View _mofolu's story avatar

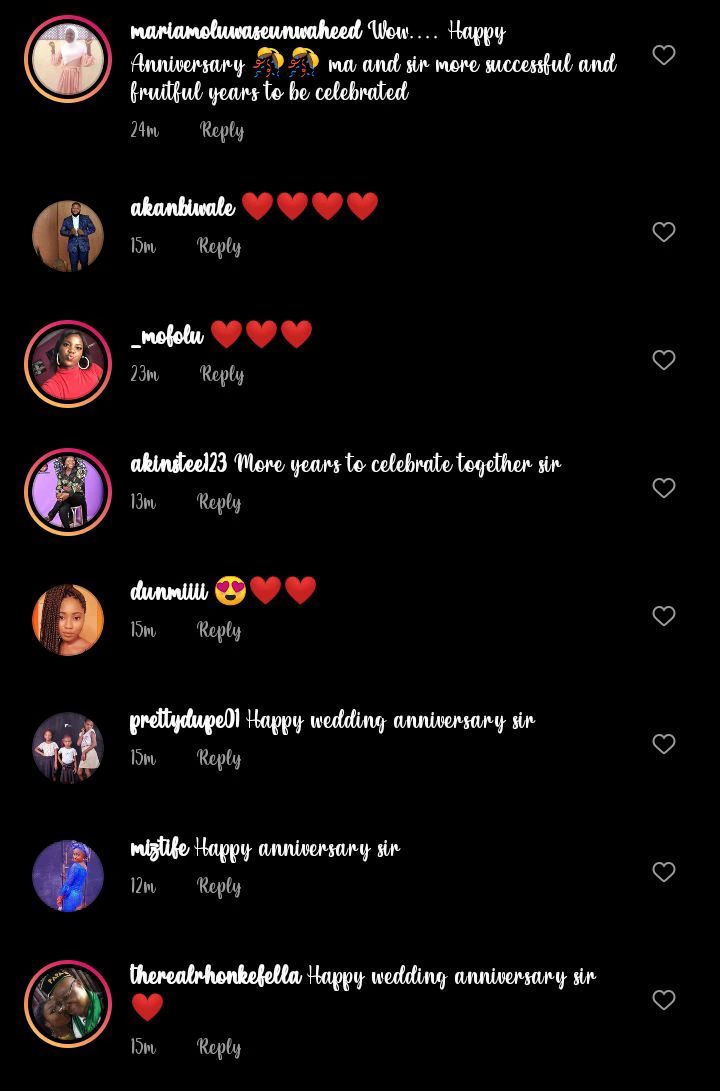(x=68, y=364)
